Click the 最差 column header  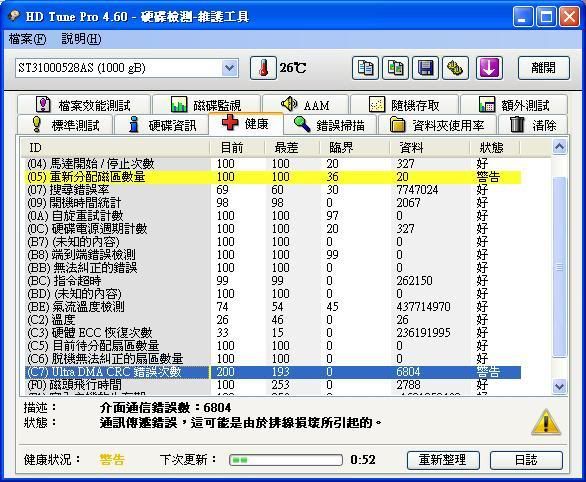coord(292,147)
